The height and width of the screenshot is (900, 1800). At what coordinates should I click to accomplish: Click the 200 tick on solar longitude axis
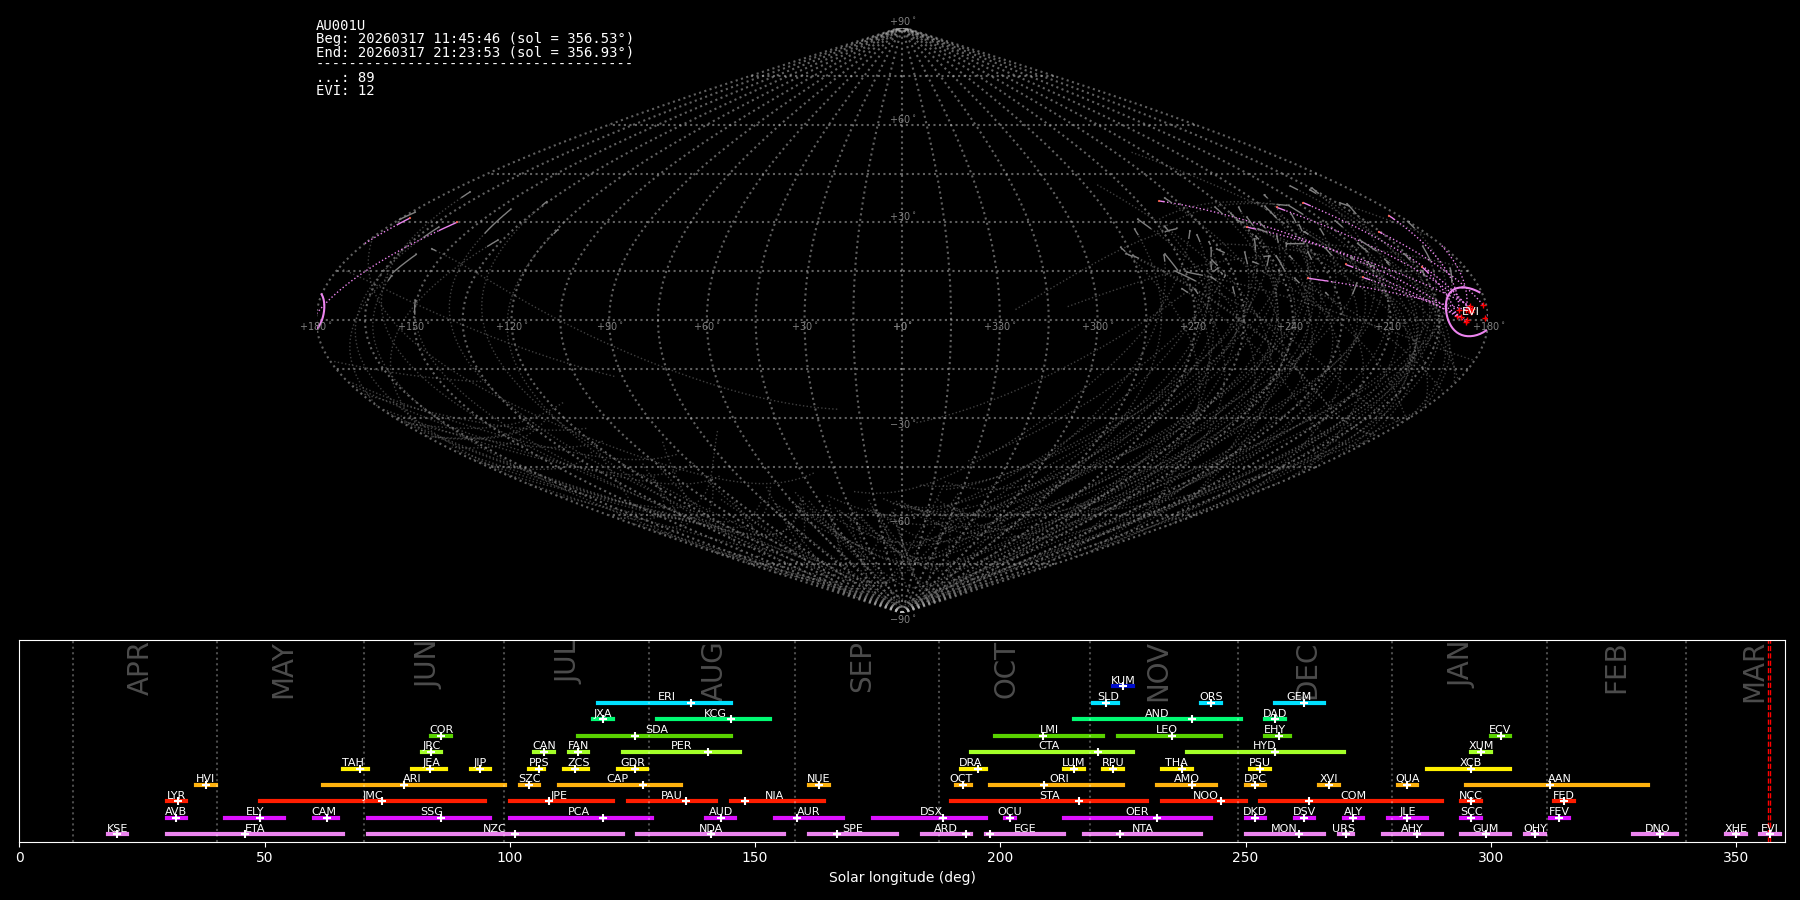tap(1000, 857)
